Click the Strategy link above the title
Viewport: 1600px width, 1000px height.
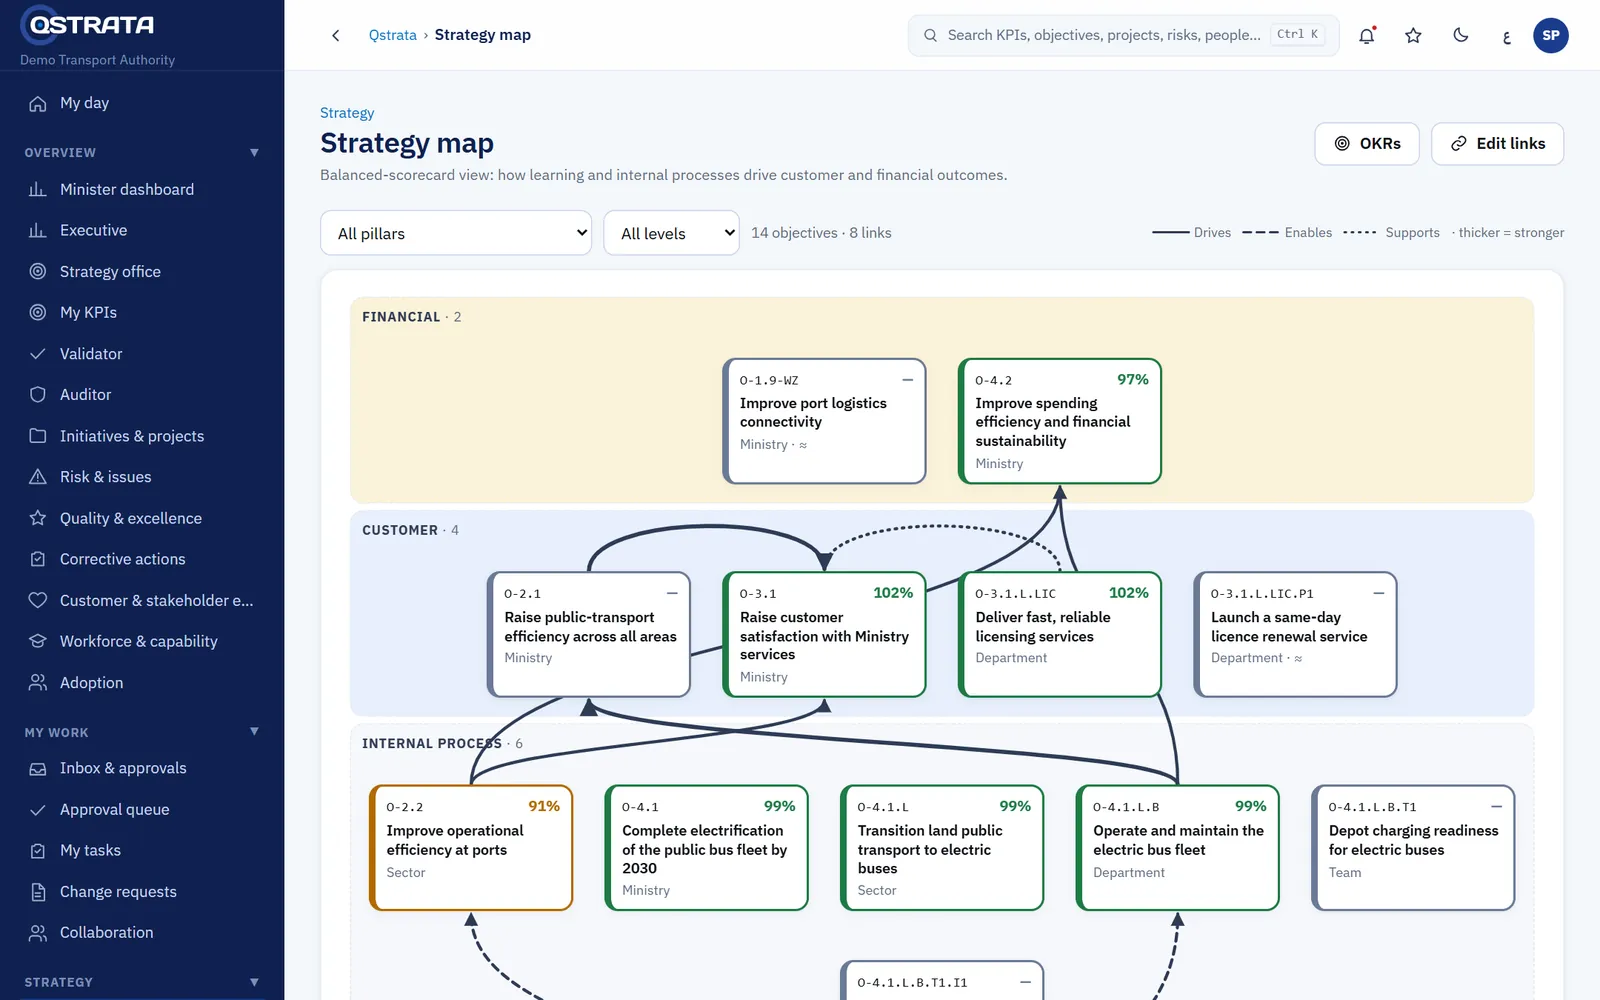click(x=347, y=113)
